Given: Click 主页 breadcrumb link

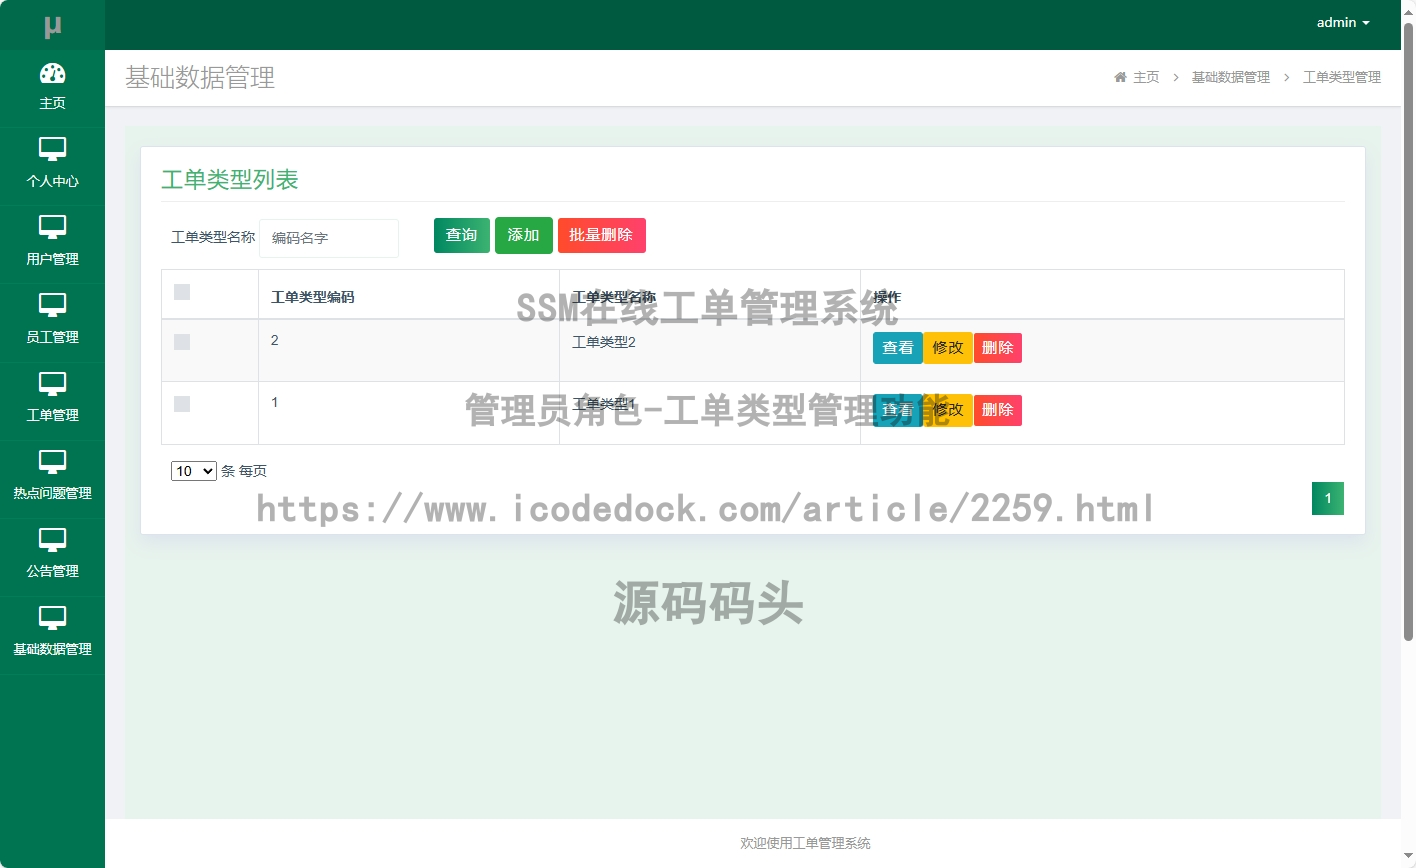Looking at the screenshot, I should [1146, 77].
